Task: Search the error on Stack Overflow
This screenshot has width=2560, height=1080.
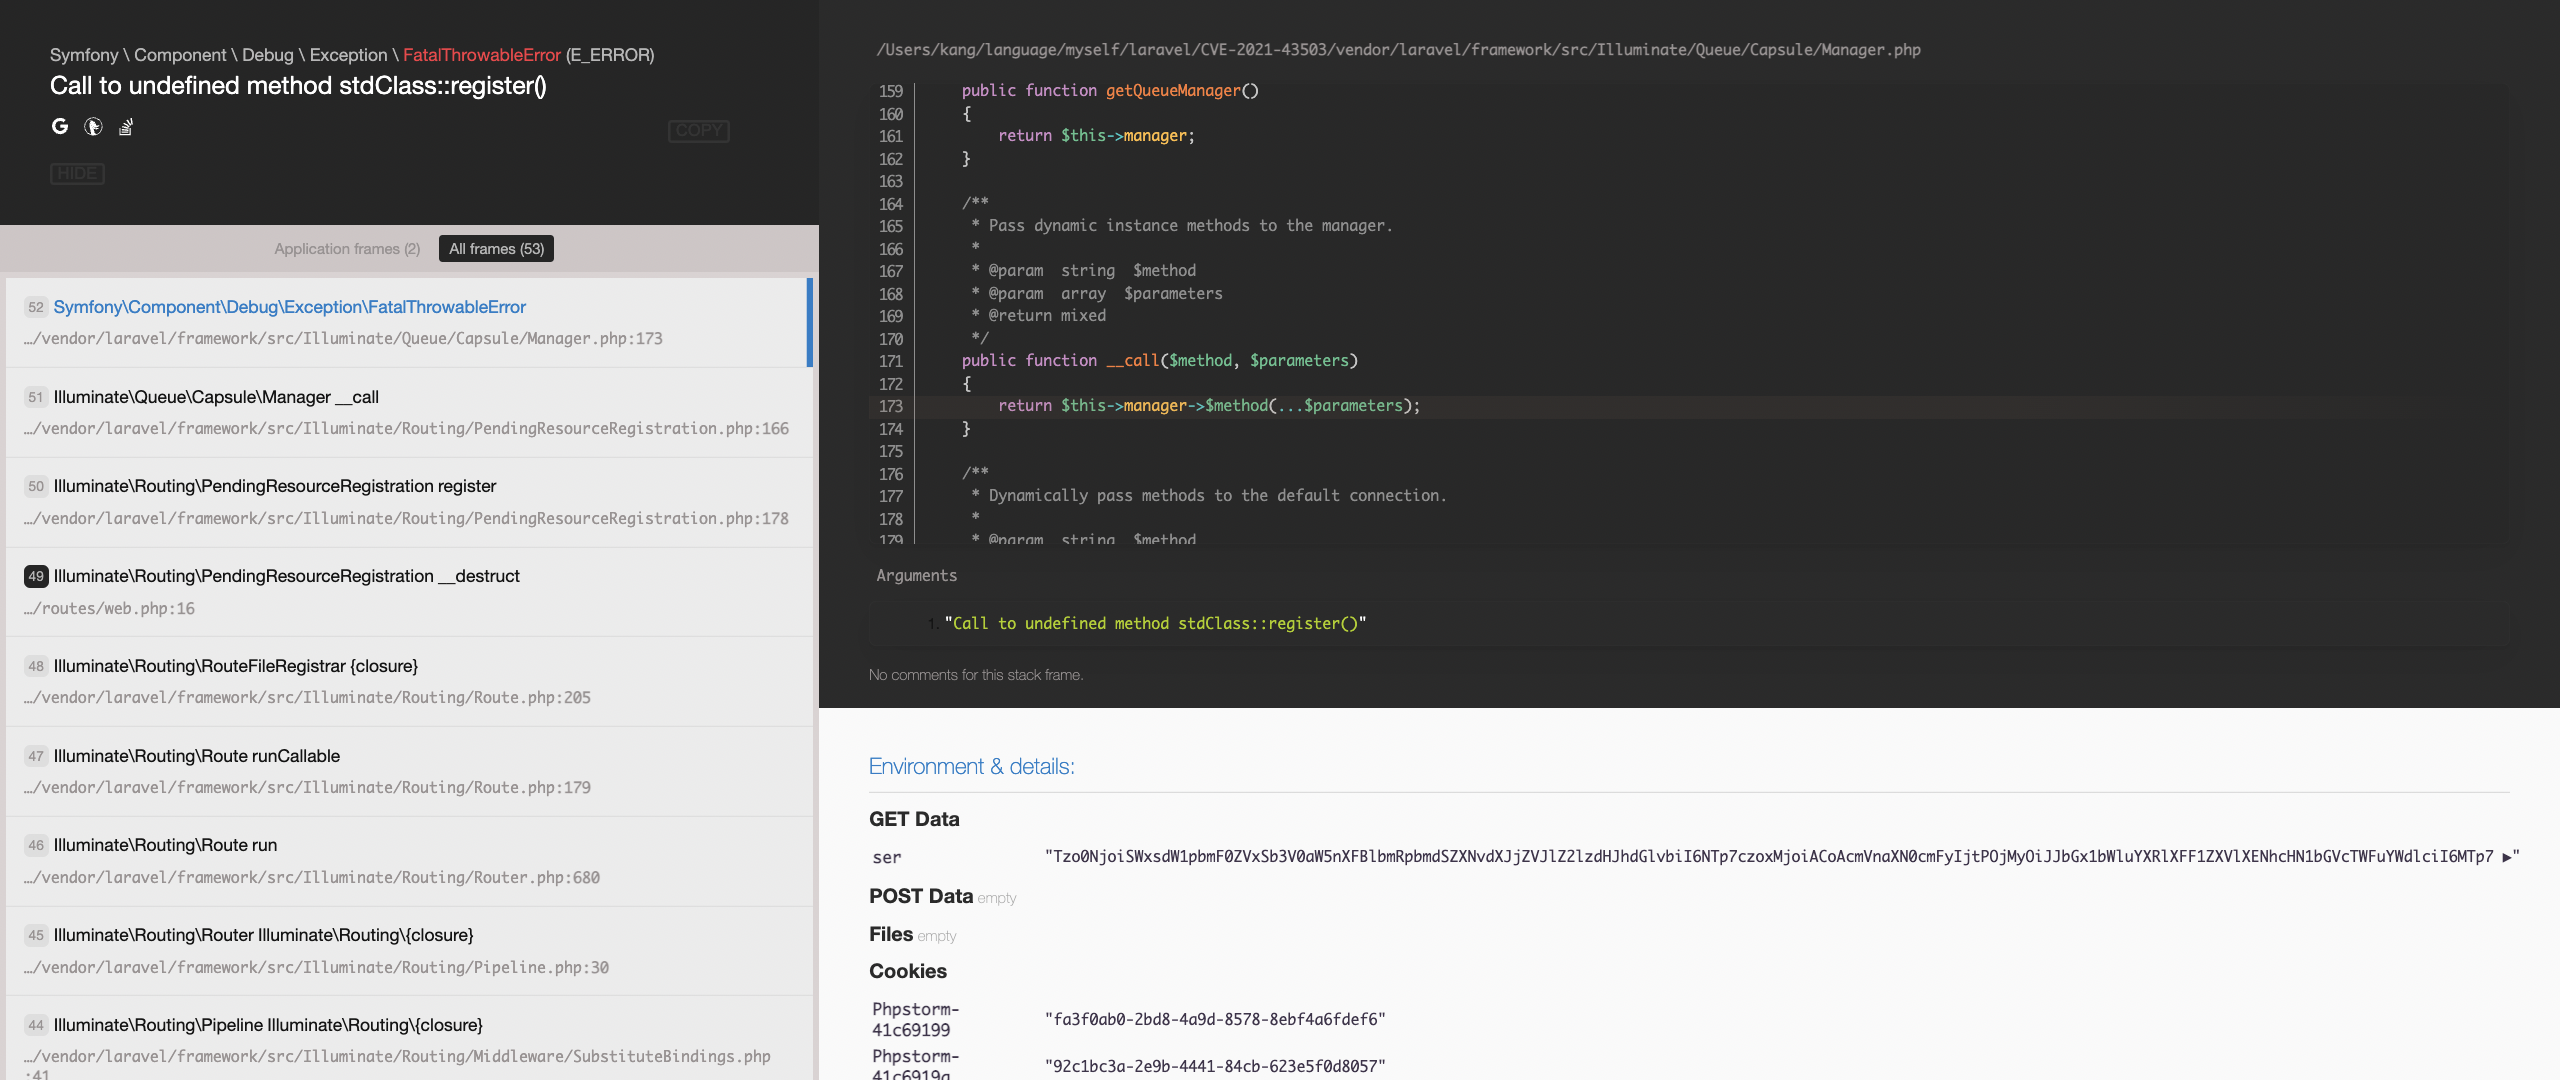Action: coord(126,127)
